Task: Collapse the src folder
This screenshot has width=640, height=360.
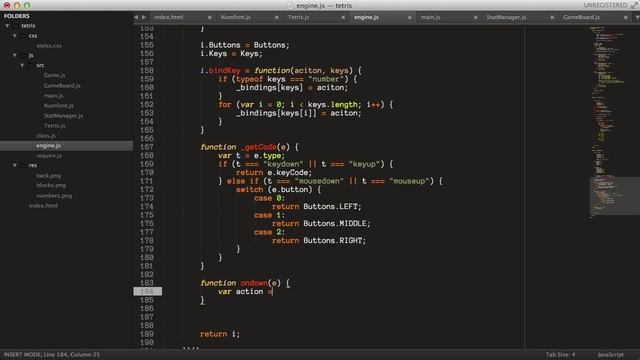Action: (22, 65)
